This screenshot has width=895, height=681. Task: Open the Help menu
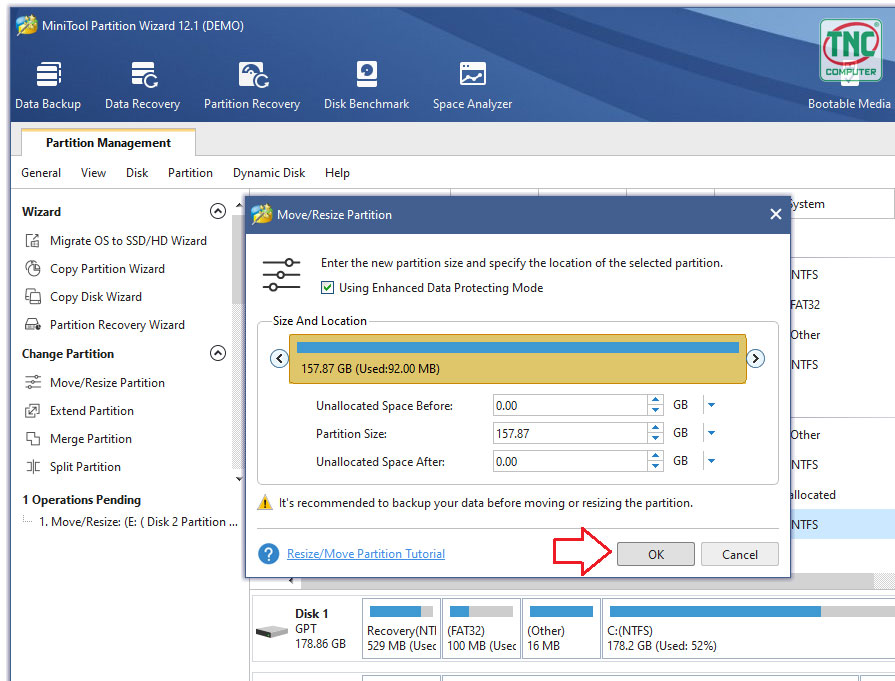(x=337, y=173)
